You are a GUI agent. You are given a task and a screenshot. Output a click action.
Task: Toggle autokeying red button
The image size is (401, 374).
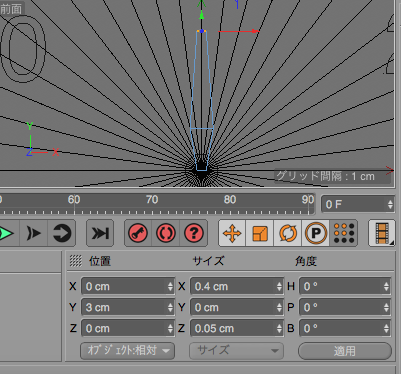coord(166,233)
